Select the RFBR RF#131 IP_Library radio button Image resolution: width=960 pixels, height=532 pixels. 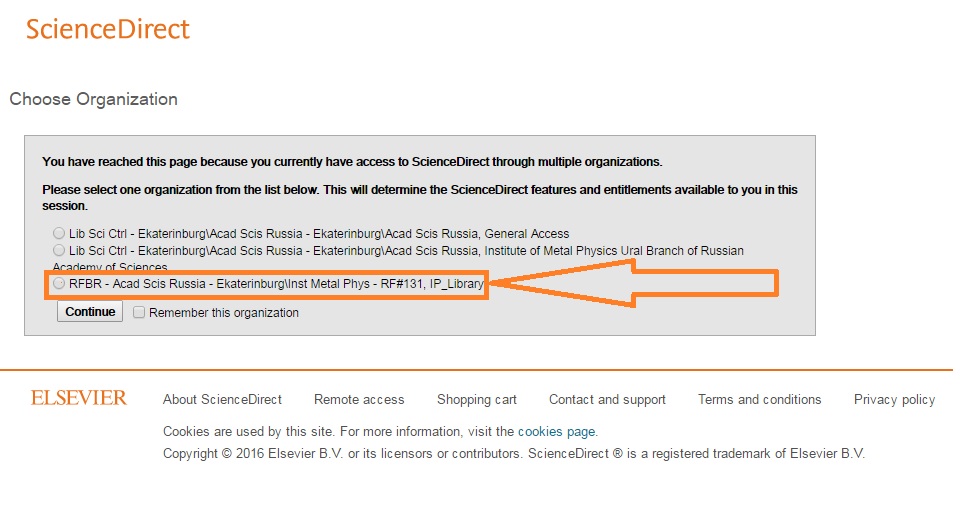pos(59,283)
